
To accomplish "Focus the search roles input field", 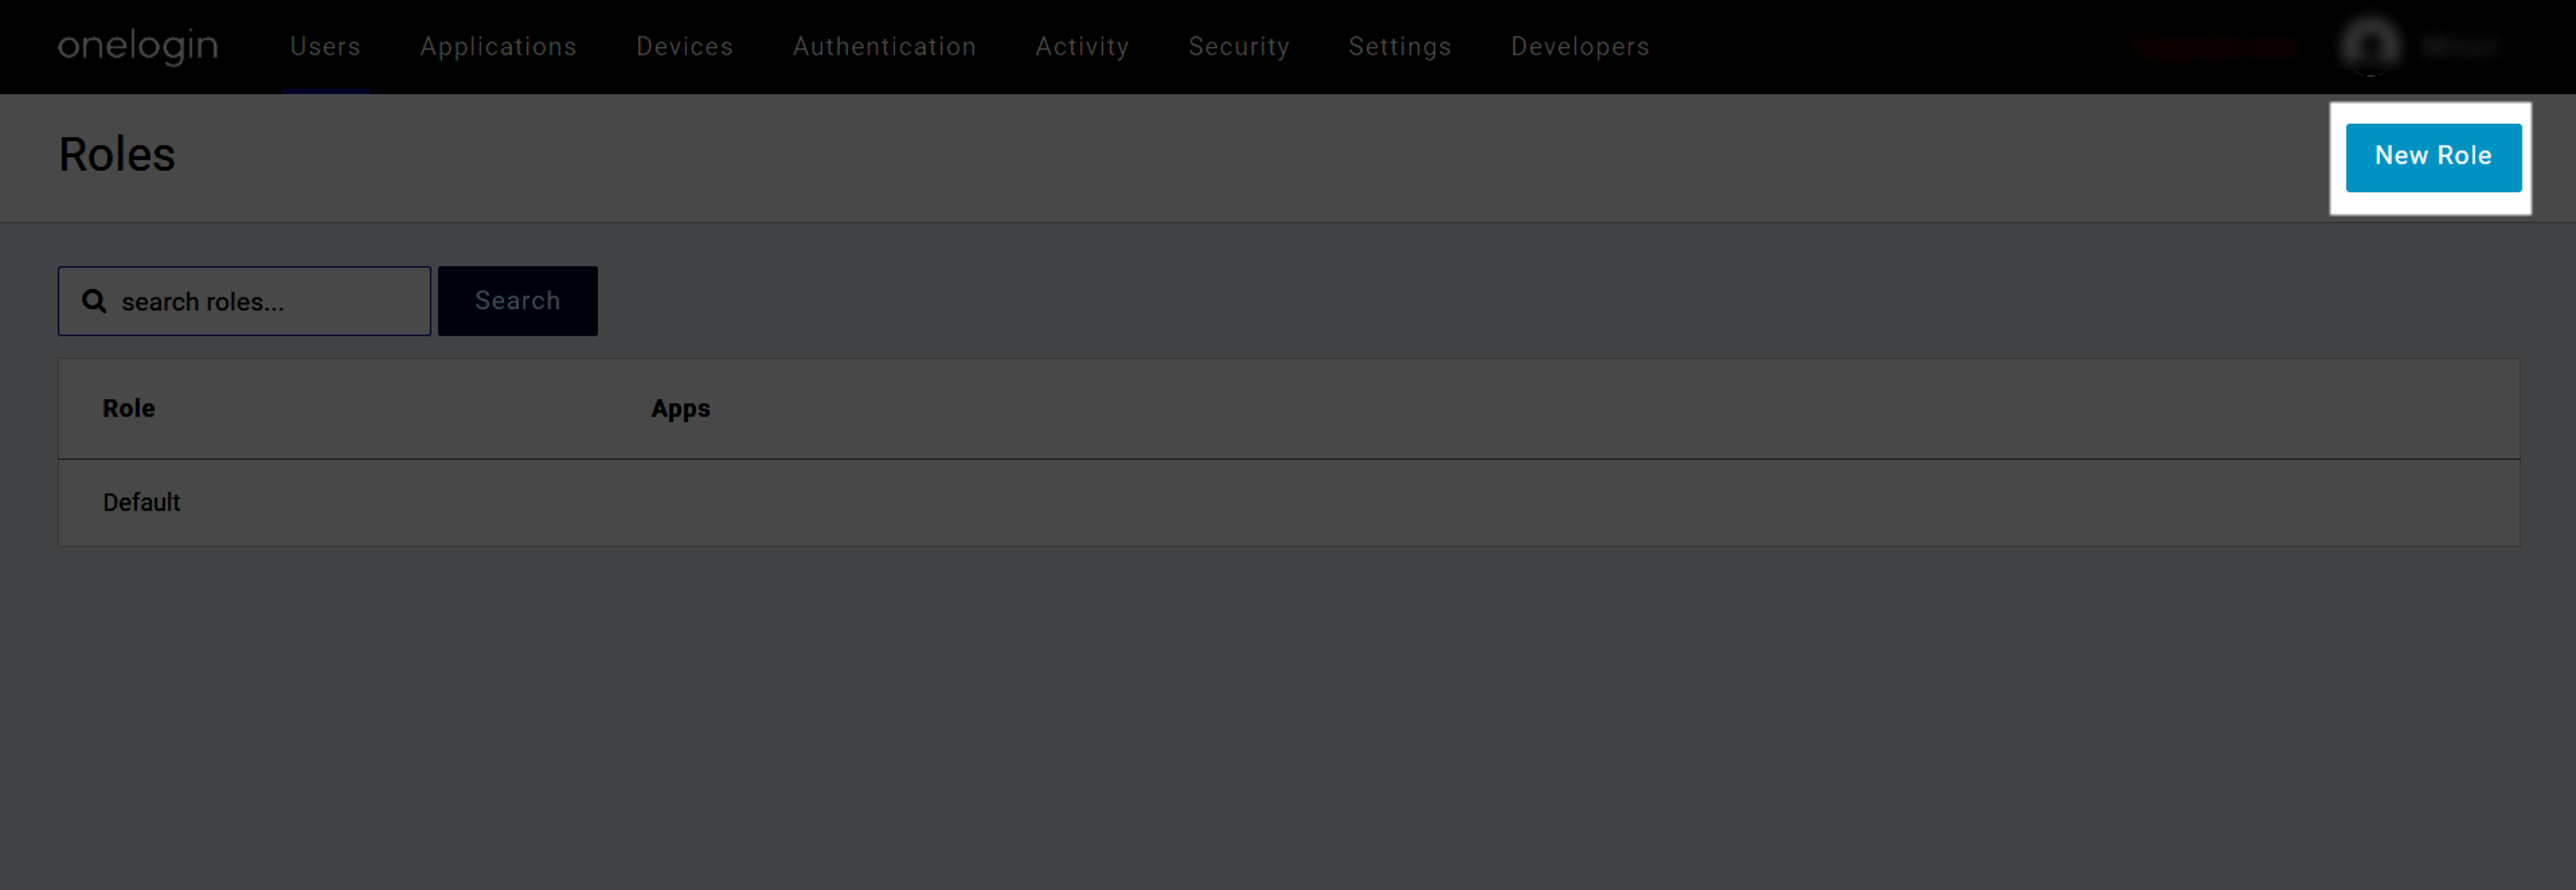I will click(x=245, y=301).
